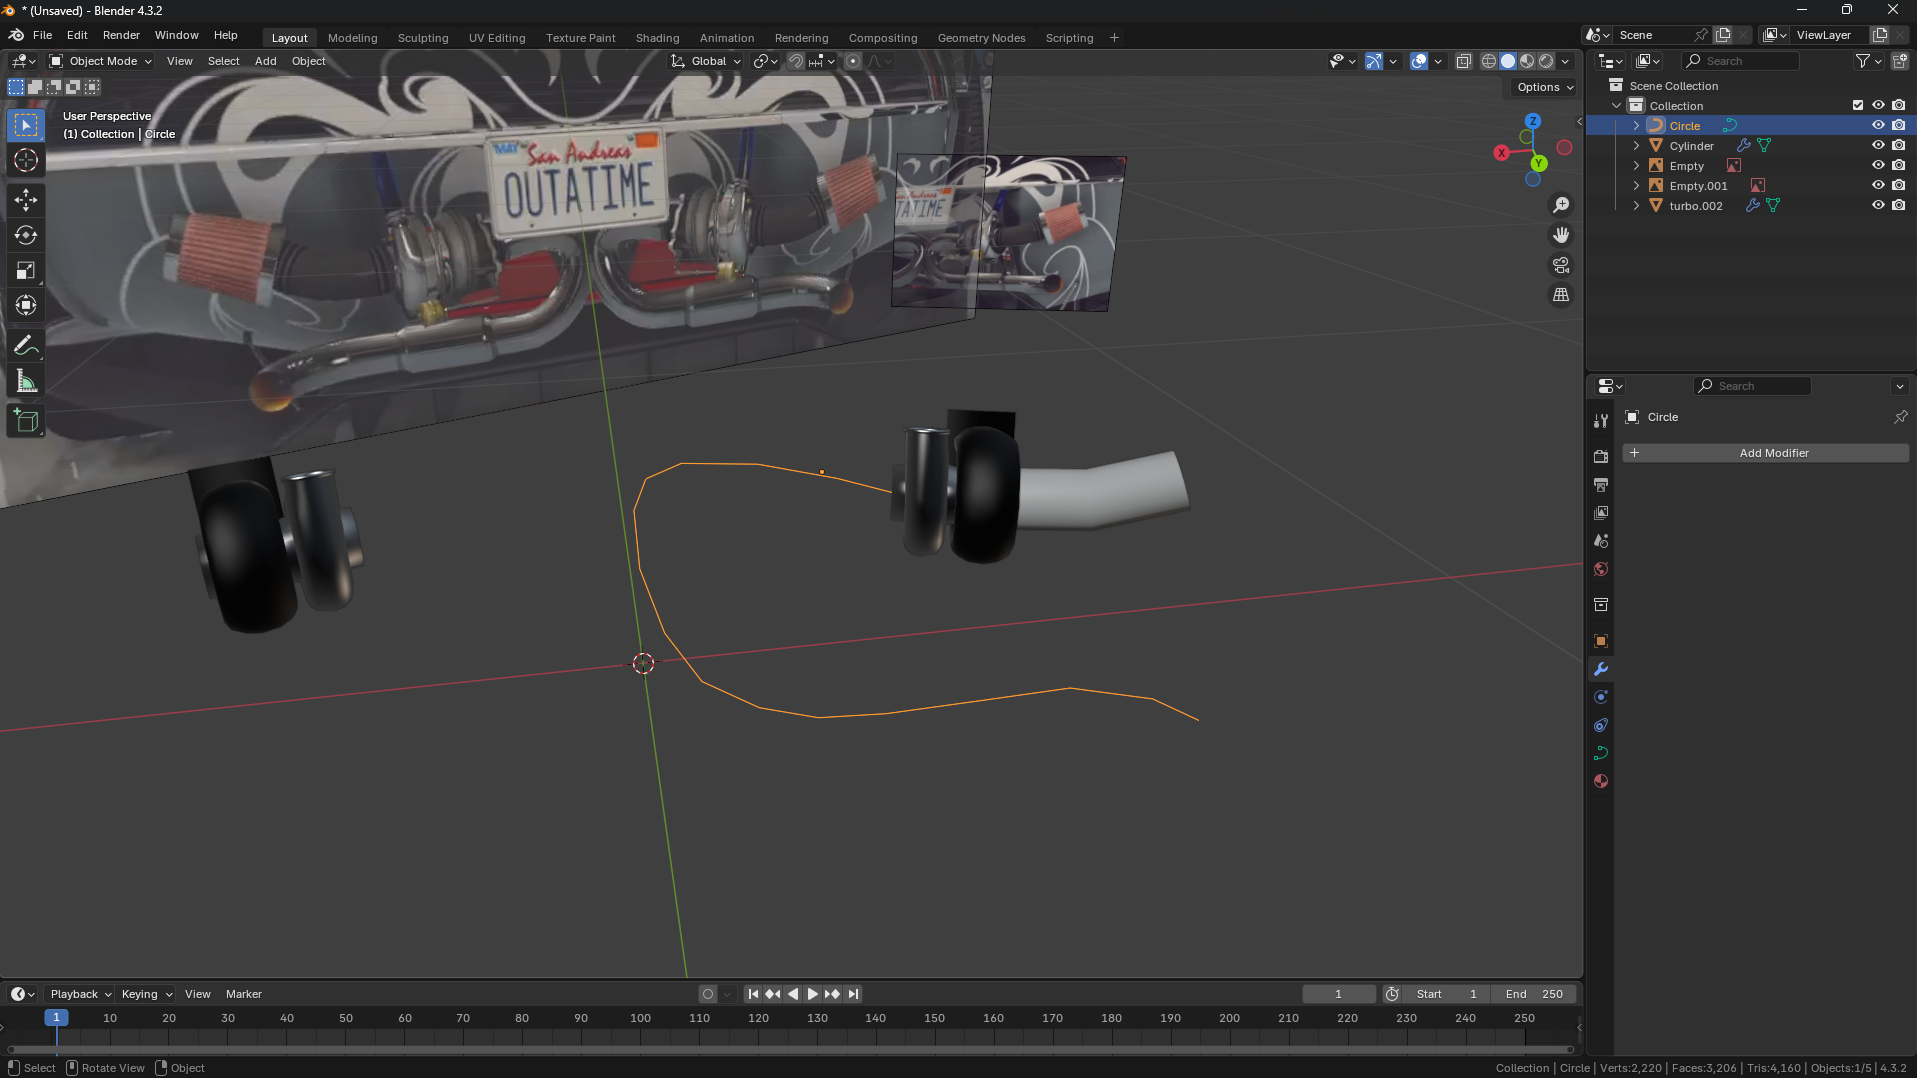Image resolution: width=1917 pixels, height=1078 pixels.
Task: Hide turbo.002 object in viewport
Action: click(x=1878, y=205)
